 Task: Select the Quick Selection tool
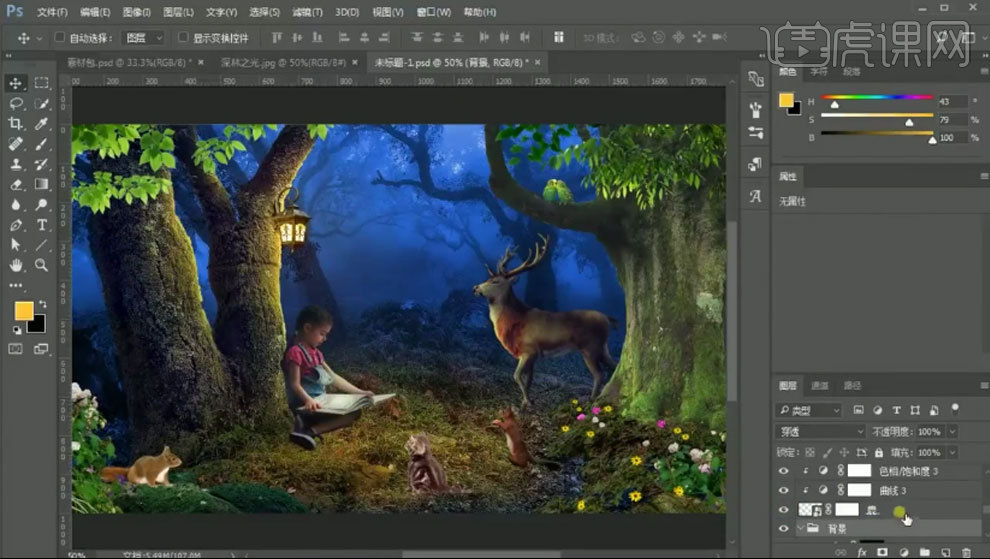coord(42,103)
